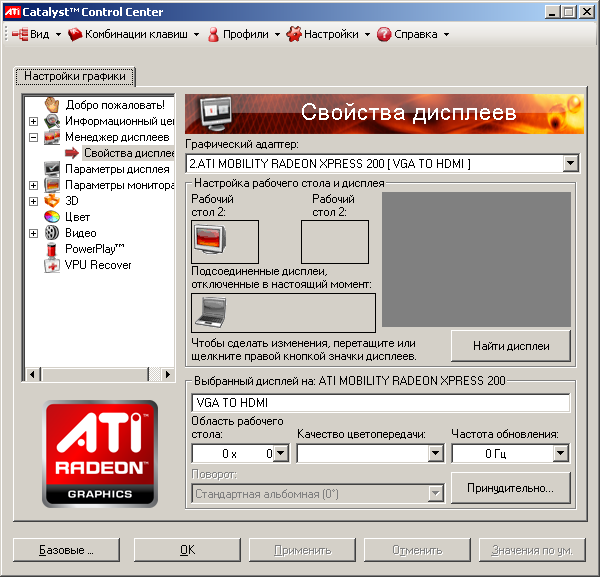This screenshot has width=600, height=577.
Task: Select PowerPlay tree item
Action: tap(95, 249)
